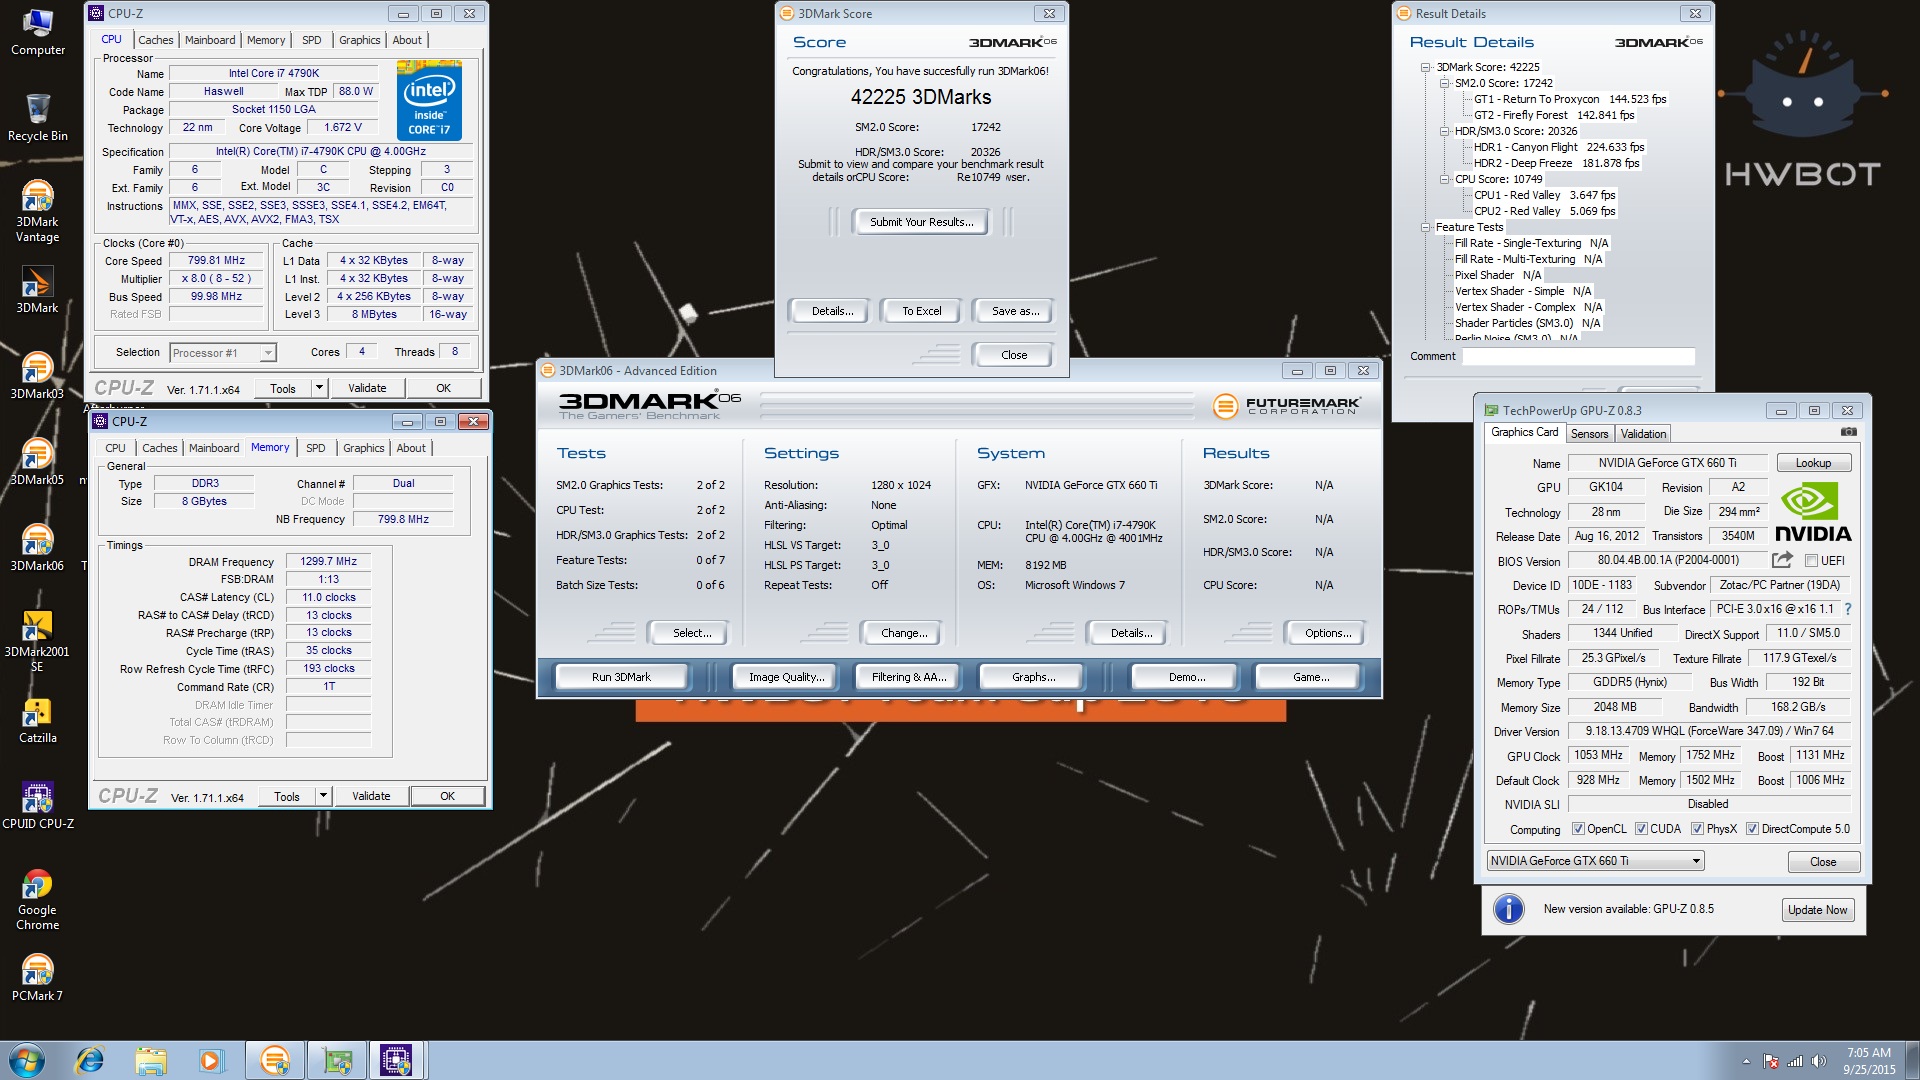
Task: Switch to Caches tab in upper CPU-Z window
Action: click(155, 40)
